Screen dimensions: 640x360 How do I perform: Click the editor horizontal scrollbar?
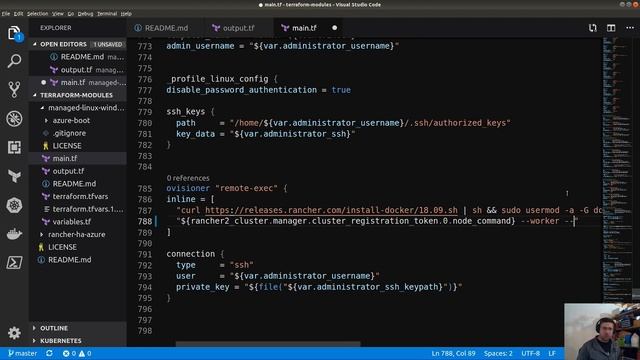click(268, 344)
